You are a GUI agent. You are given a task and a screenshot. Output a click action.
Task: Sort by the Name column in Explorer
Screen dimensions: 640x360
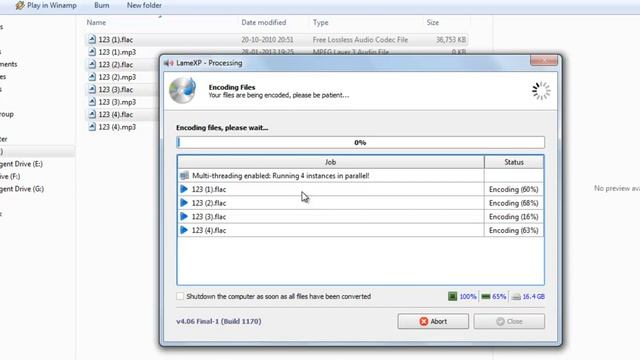pyautogui.click(x=96, y=22)
